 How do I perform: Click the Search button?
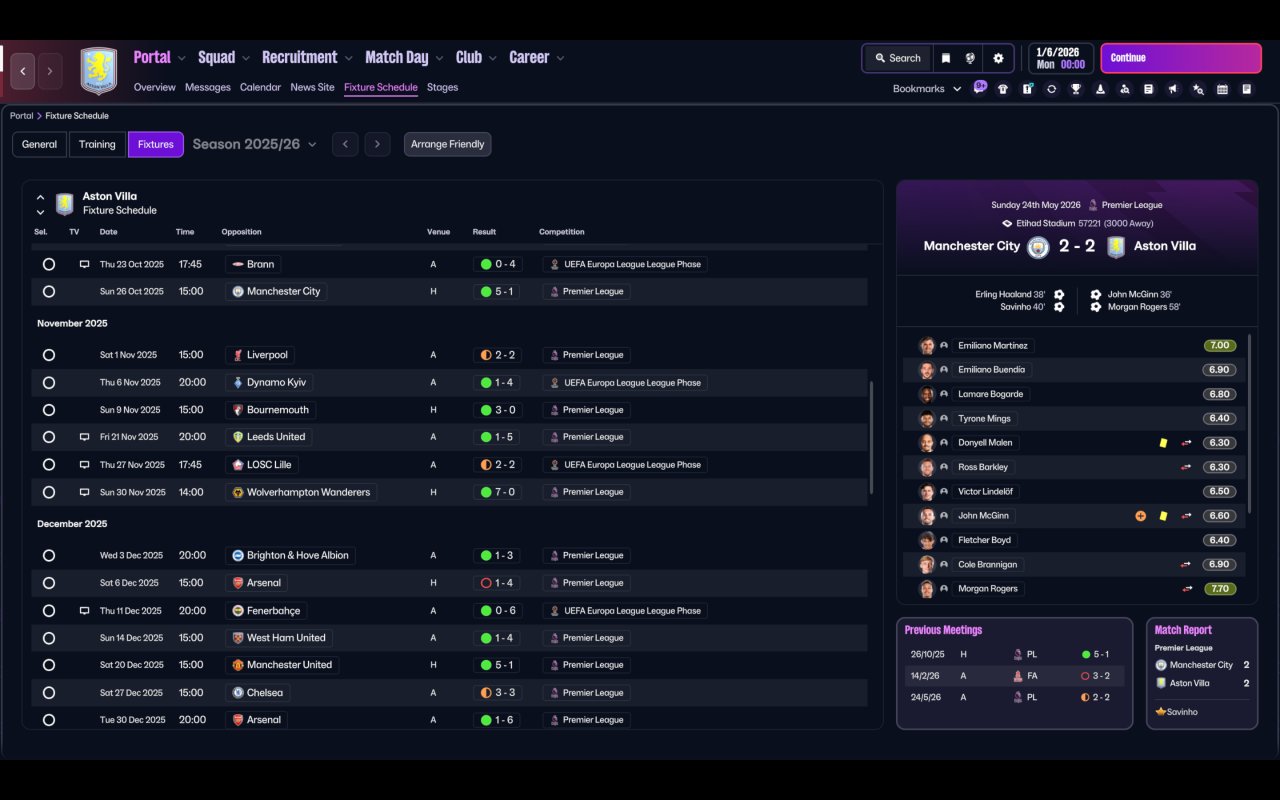[x=897, y=58]
